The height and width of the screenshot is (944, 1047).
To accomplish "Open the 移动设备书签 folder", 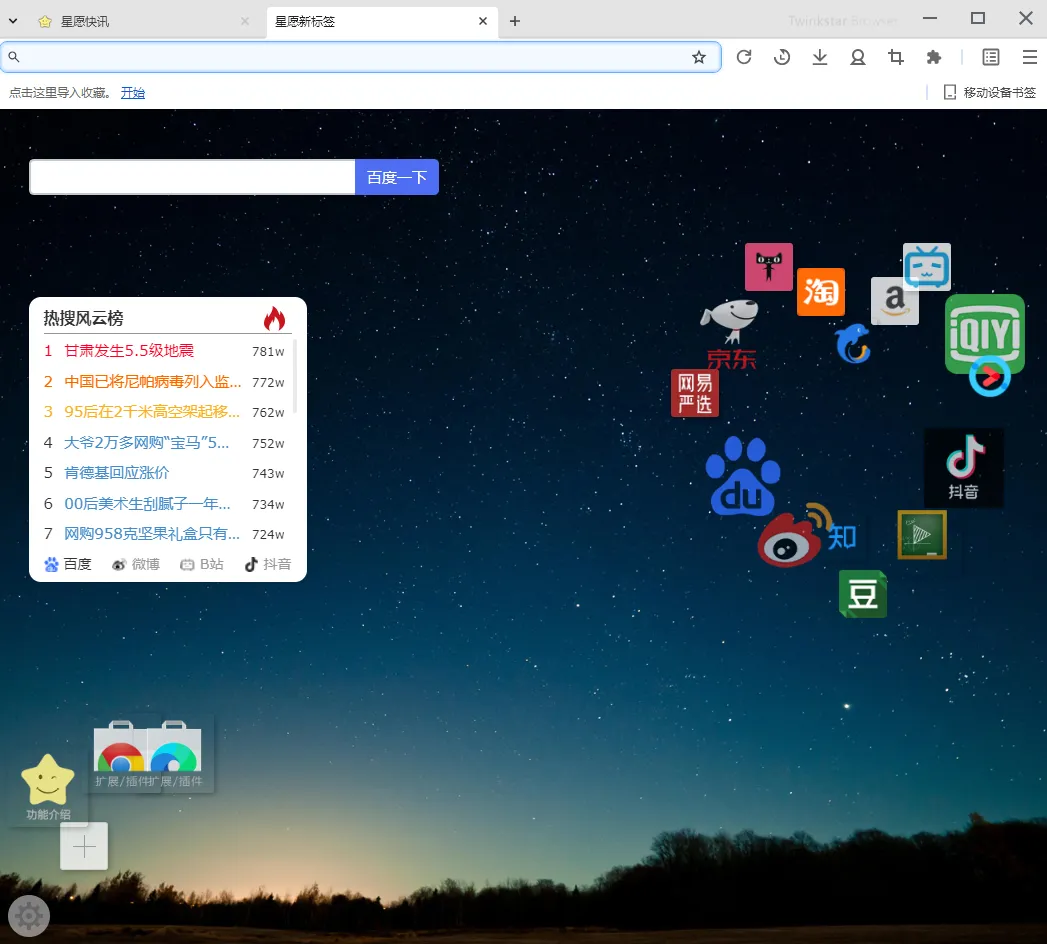I will coord(990,92).
